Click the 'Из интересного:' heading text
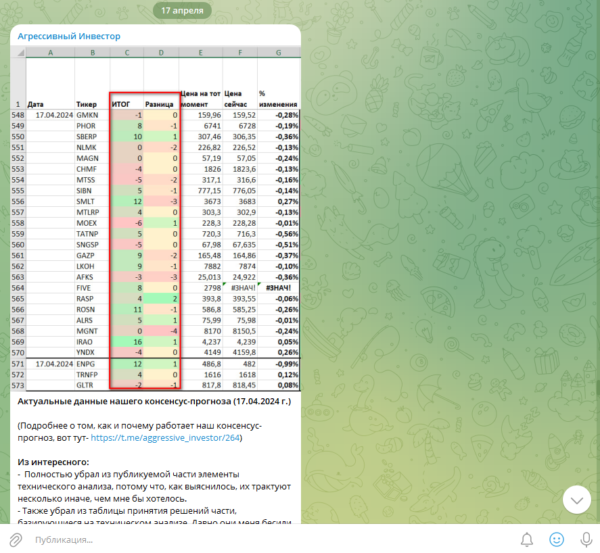Viewport: 600px width, 553px height. click(x=53, y=462)
